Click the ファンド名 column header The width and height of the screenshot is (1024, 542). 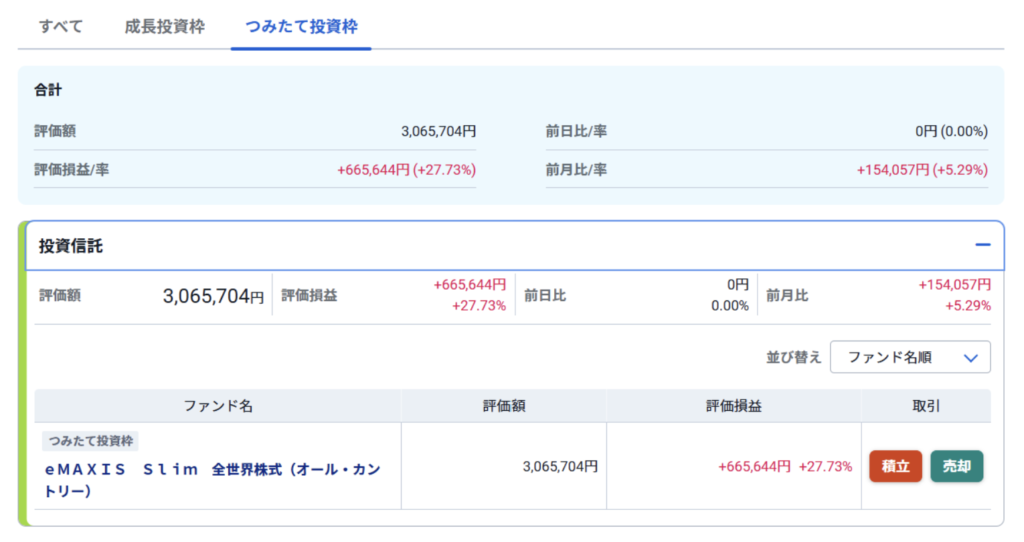(x=218, y=406)
